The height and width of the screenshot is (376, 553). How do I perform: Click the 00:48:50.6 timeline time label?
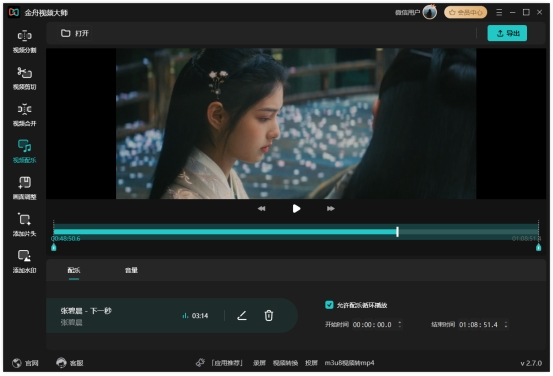click(x=66, y=239)
